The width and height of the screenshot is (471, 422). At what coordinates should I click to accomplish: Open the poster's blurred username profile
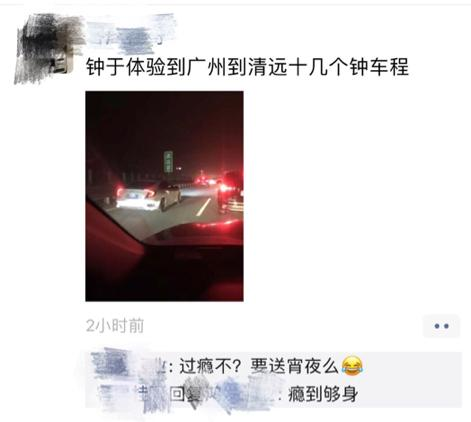[130, 35]
